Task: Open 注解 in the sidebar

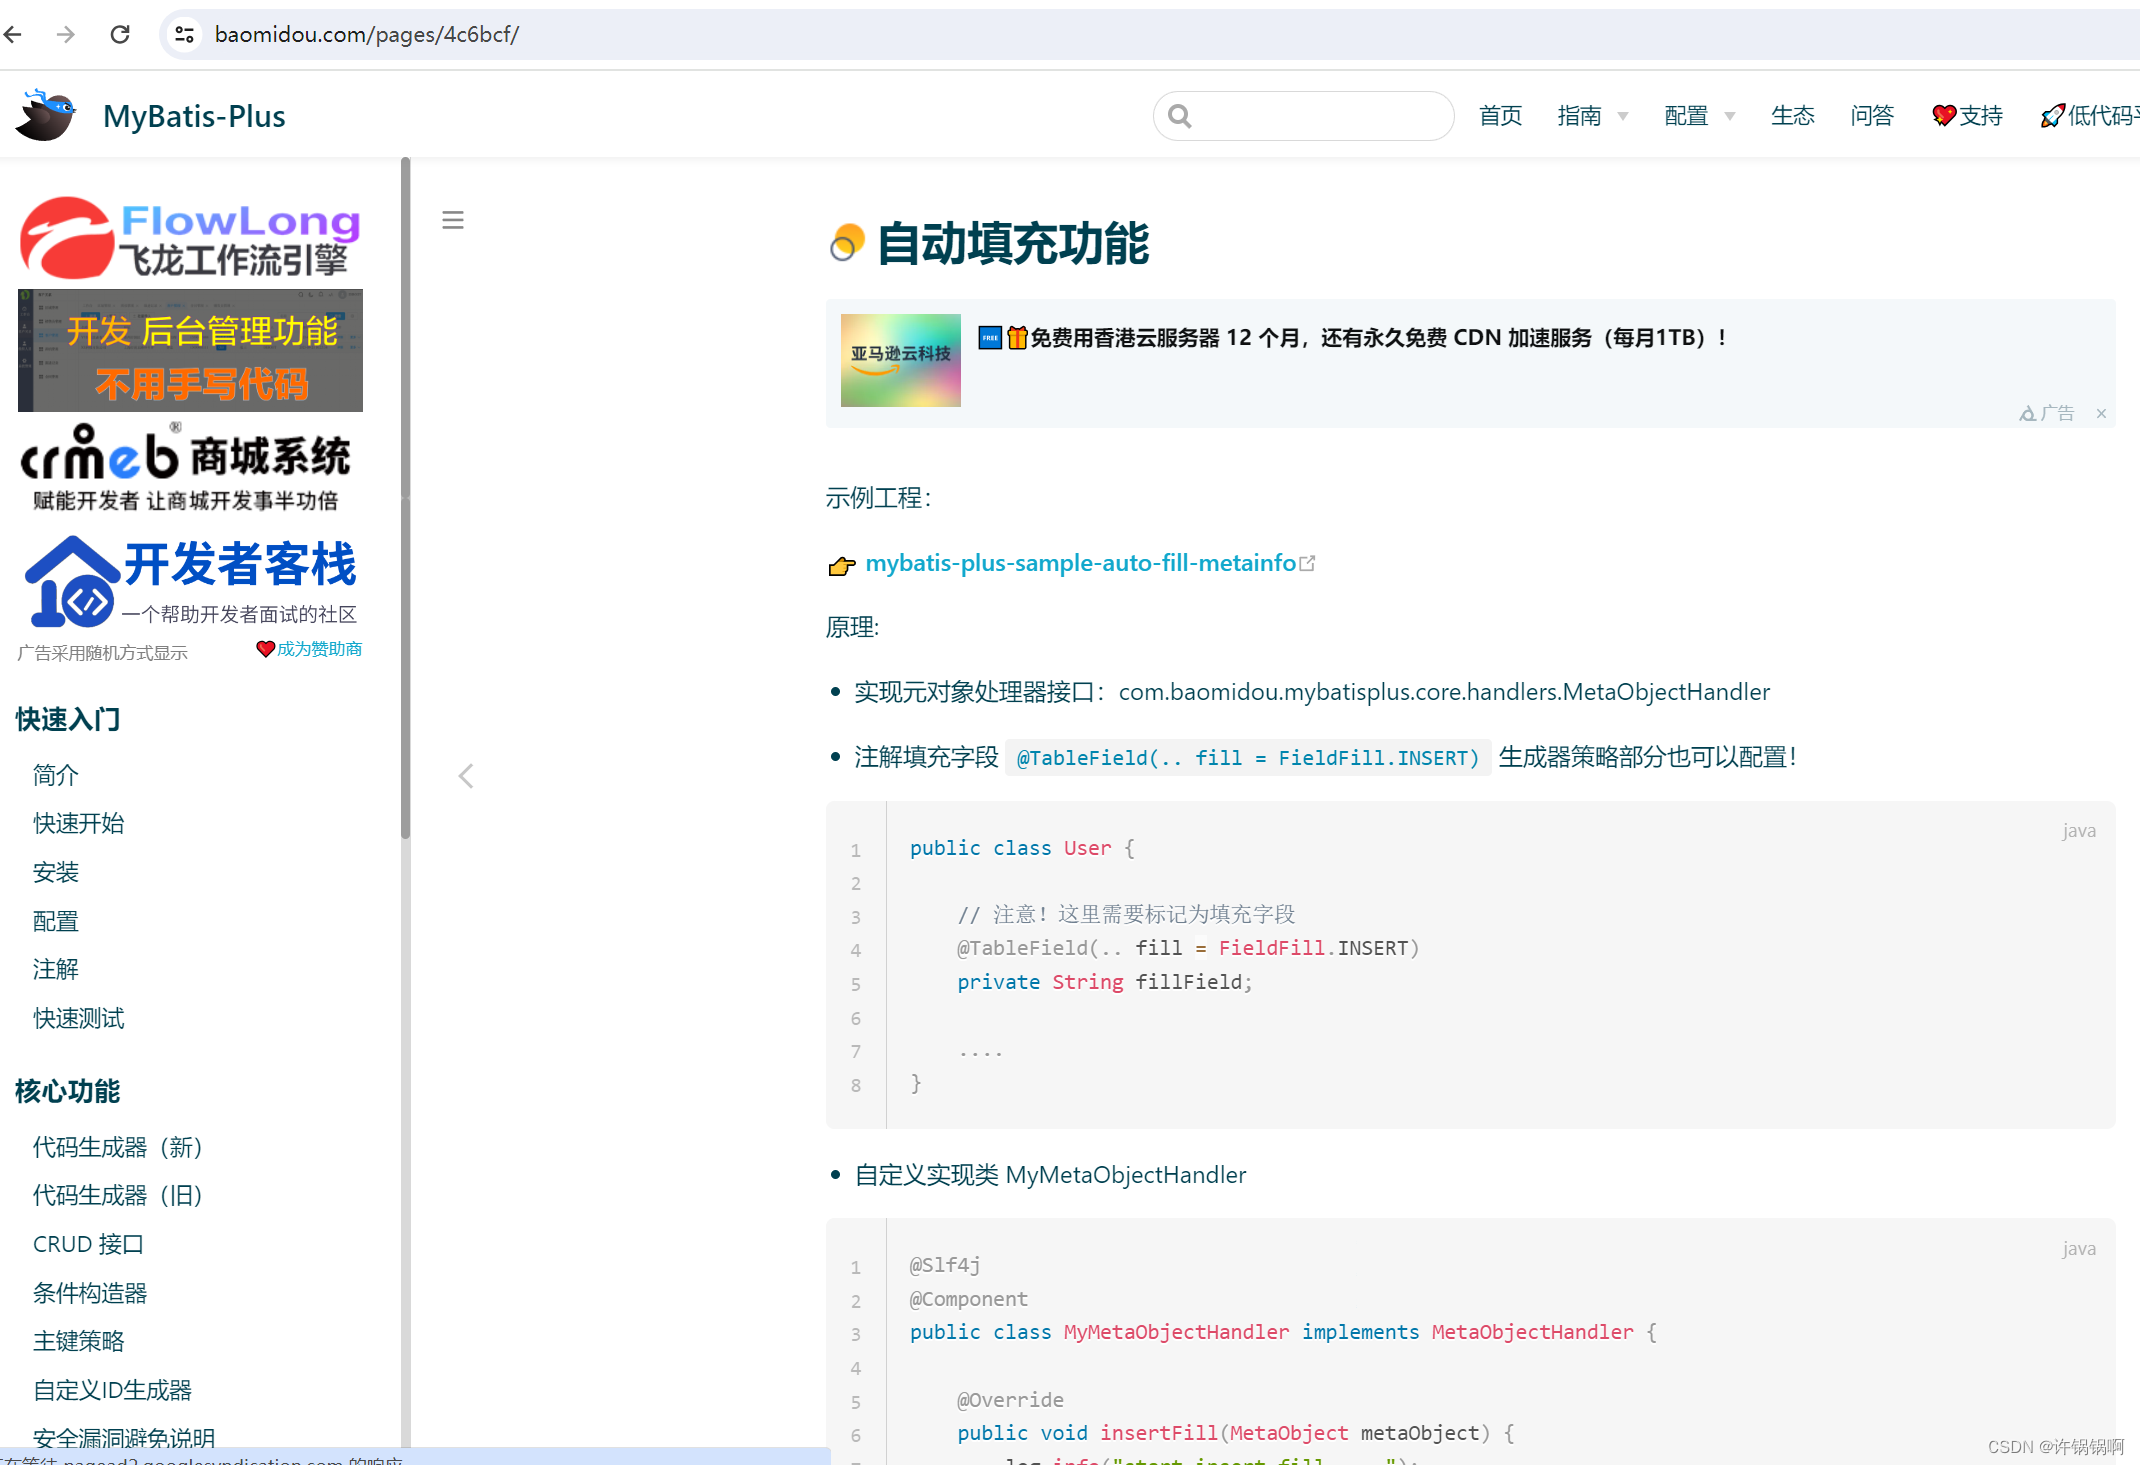Action: point(56,969)
